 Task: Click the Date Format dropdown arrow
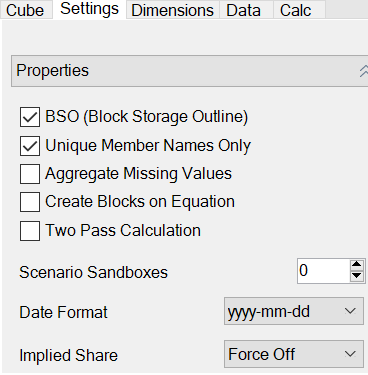point(350,311)
